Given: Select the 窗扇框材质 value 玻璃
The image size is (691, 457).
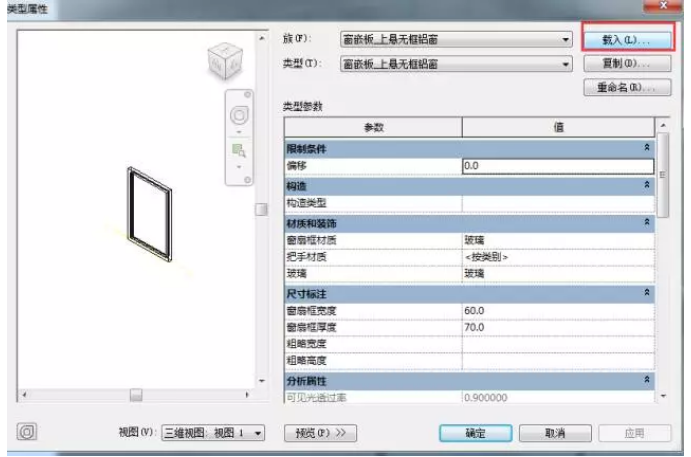Looking at the screenshot, I should pyautogui.click(x=558, y=240).
